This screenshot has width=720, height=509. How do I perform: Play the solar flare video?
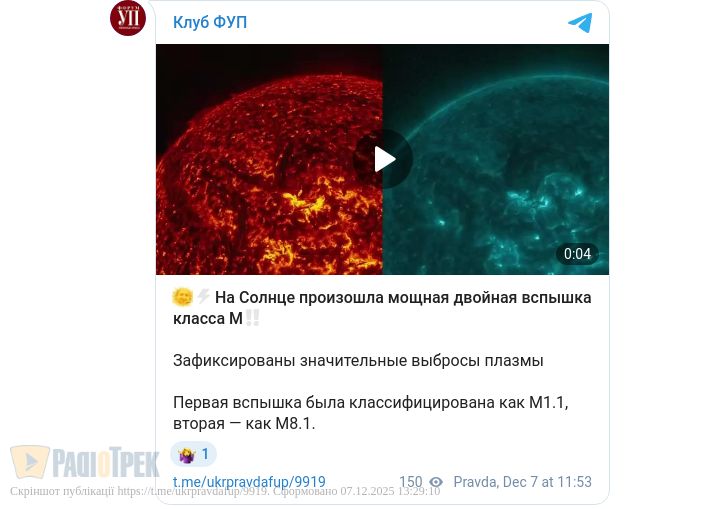(x=383, y=159)
